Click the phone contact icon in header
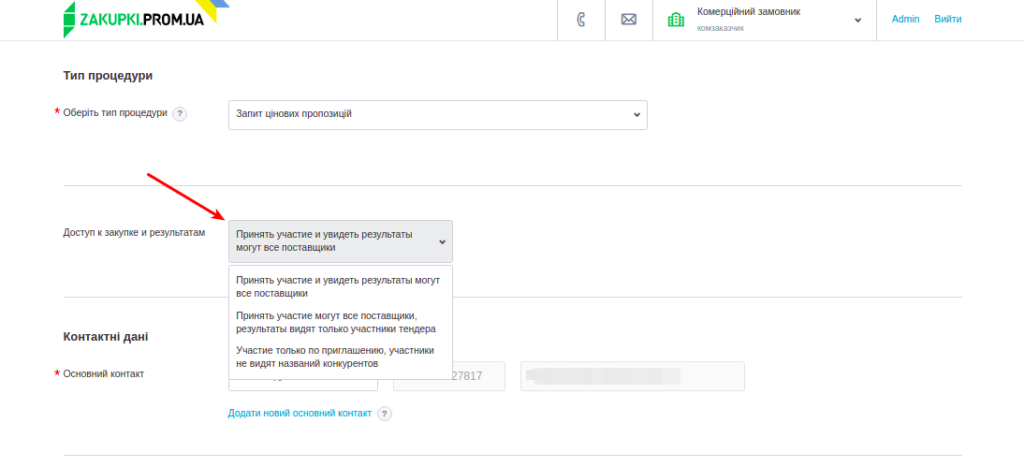 pyautogui.click(x=581, y=19)
